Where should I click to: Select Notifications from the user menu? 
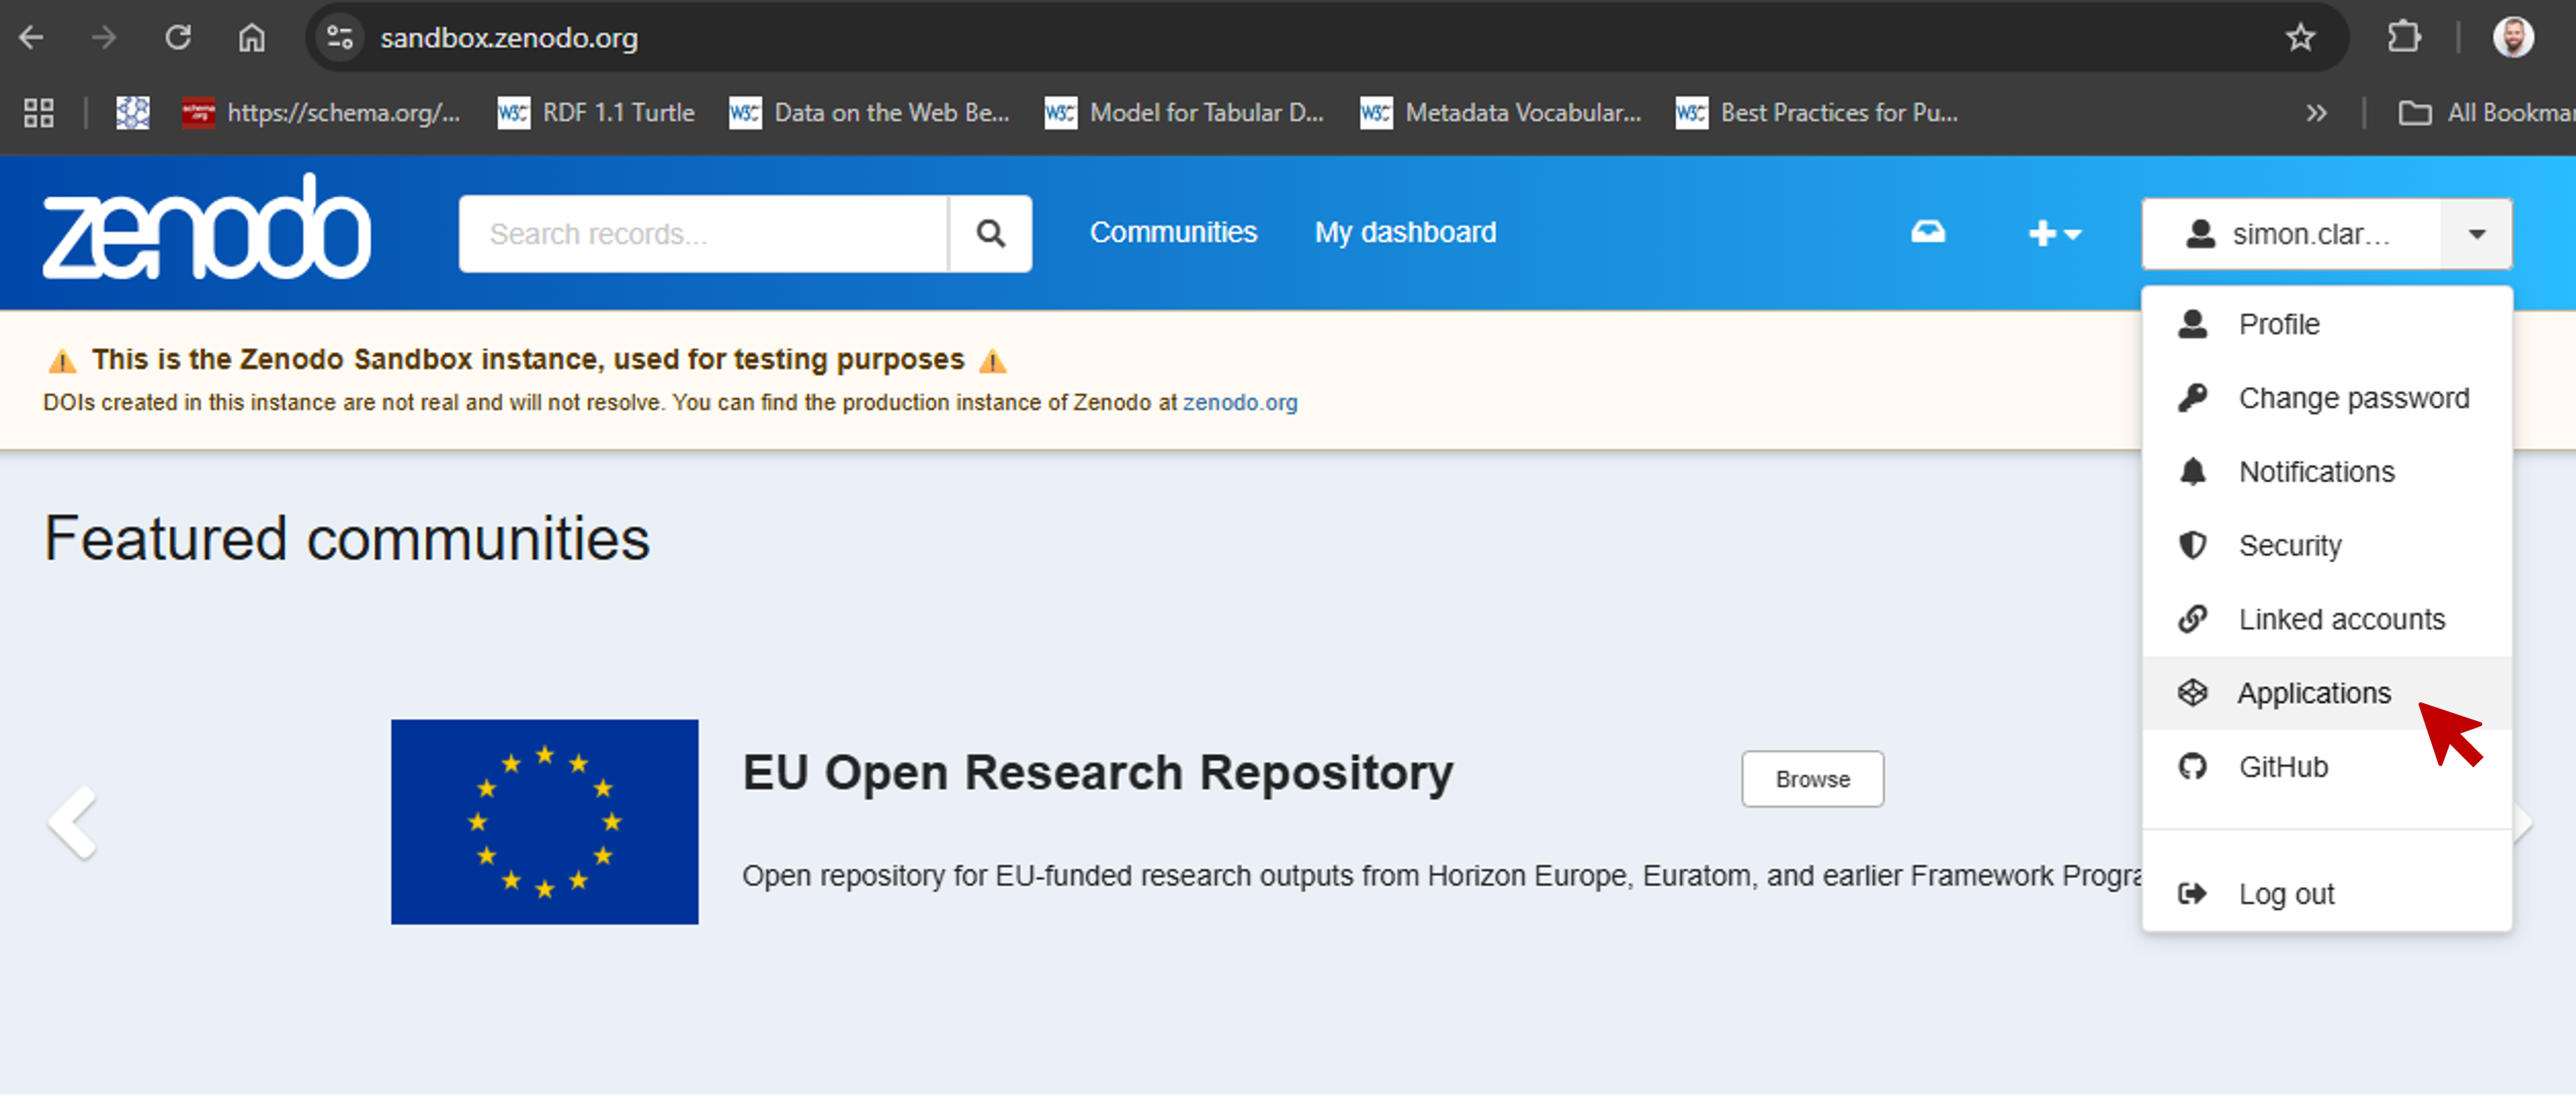[2327, 472]
